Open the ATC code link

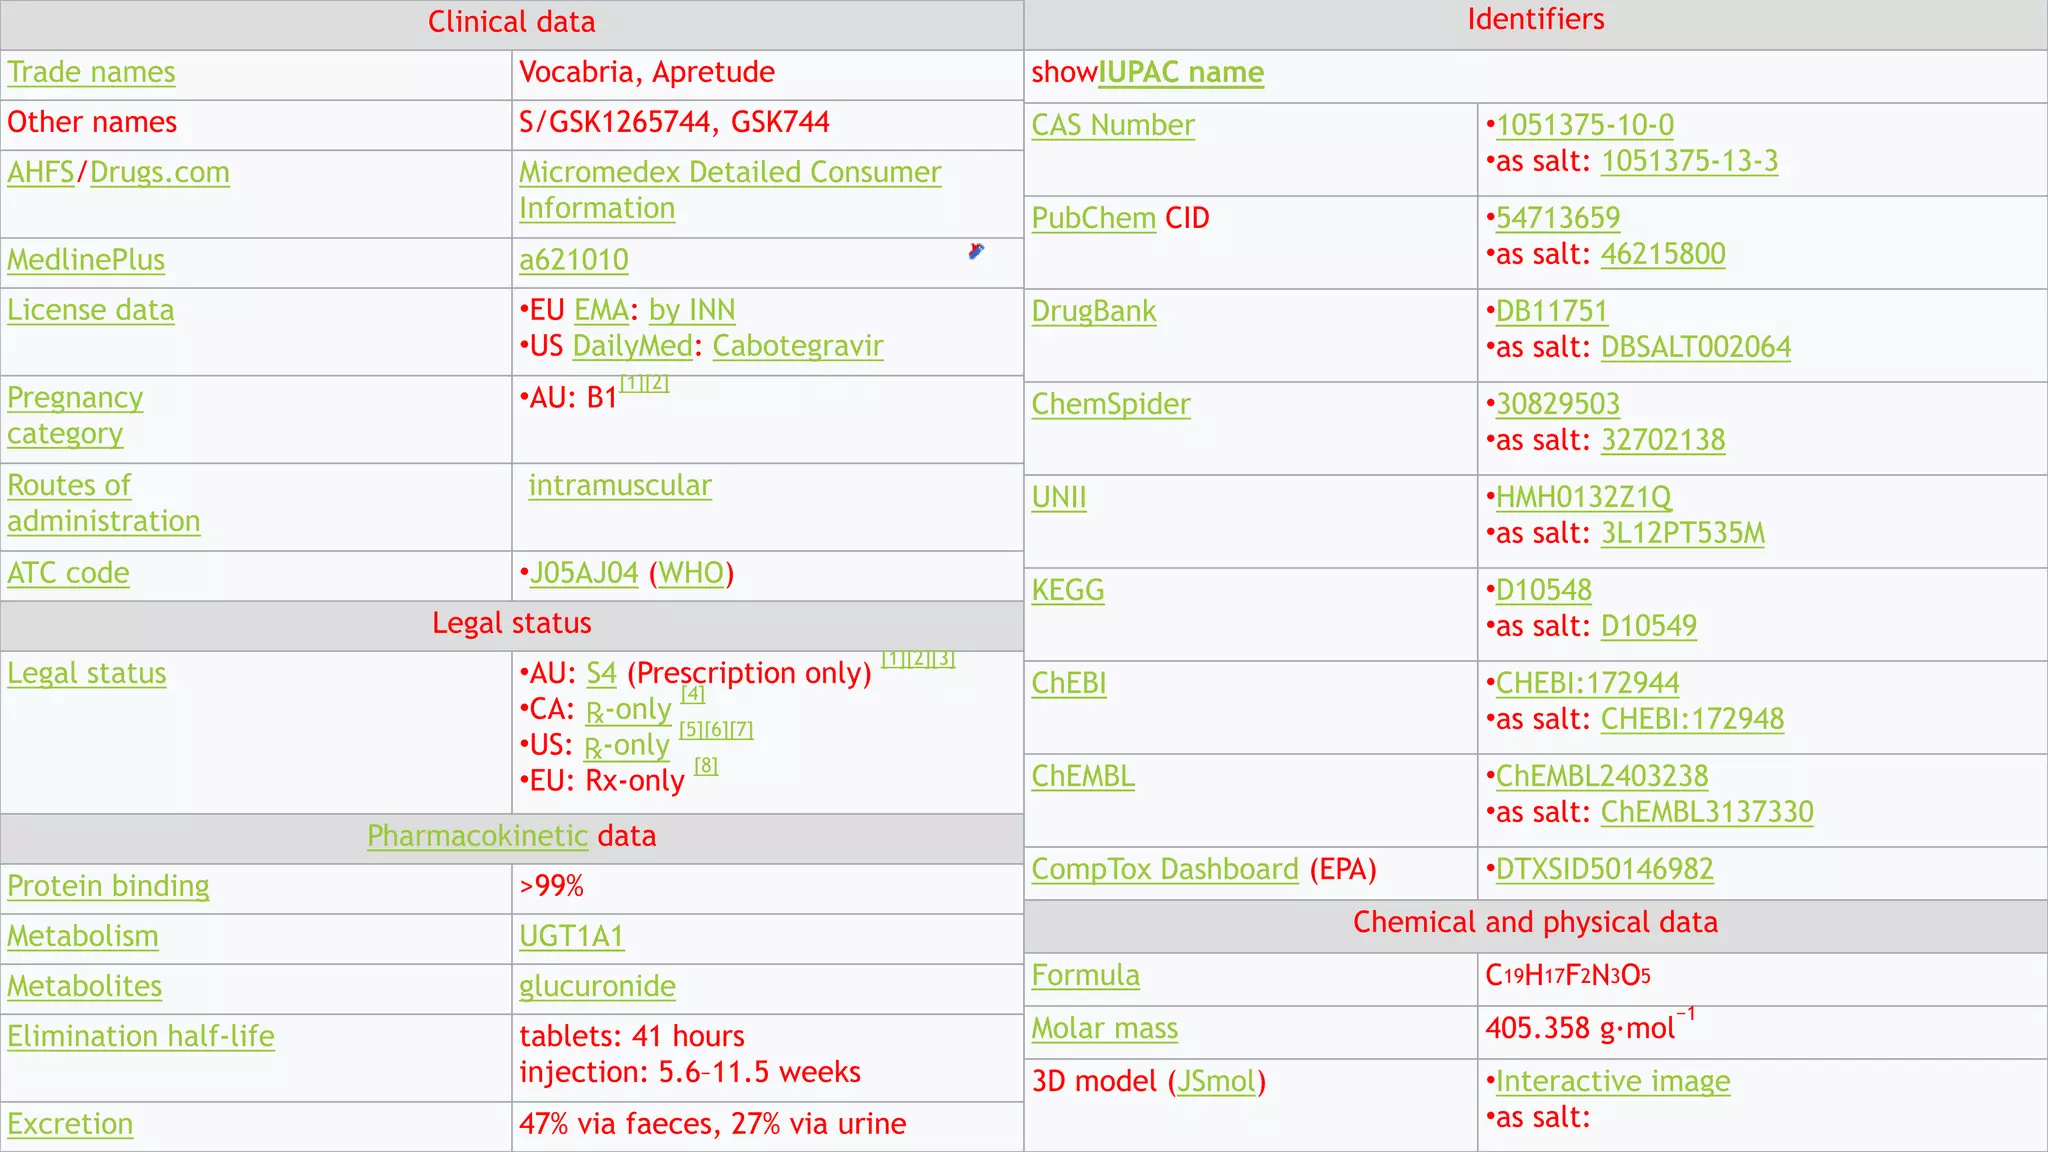coord(68,573)
